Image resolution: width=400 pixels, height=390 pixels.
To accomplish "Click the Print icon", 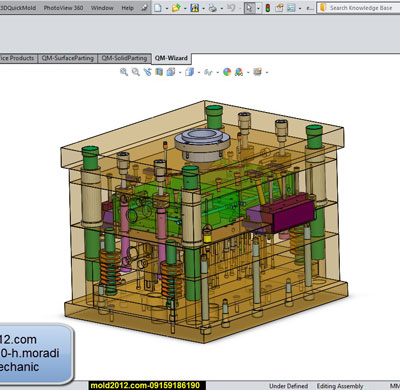I will [212, 8].
